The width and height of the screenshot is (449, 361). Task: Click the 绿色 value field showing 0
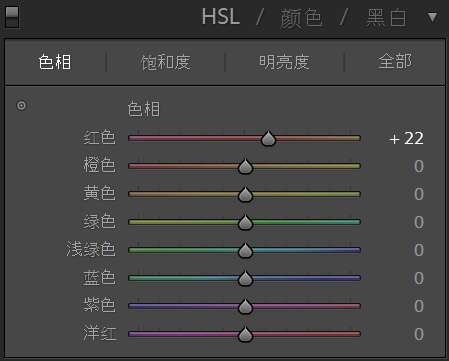(x=419, y=222)
